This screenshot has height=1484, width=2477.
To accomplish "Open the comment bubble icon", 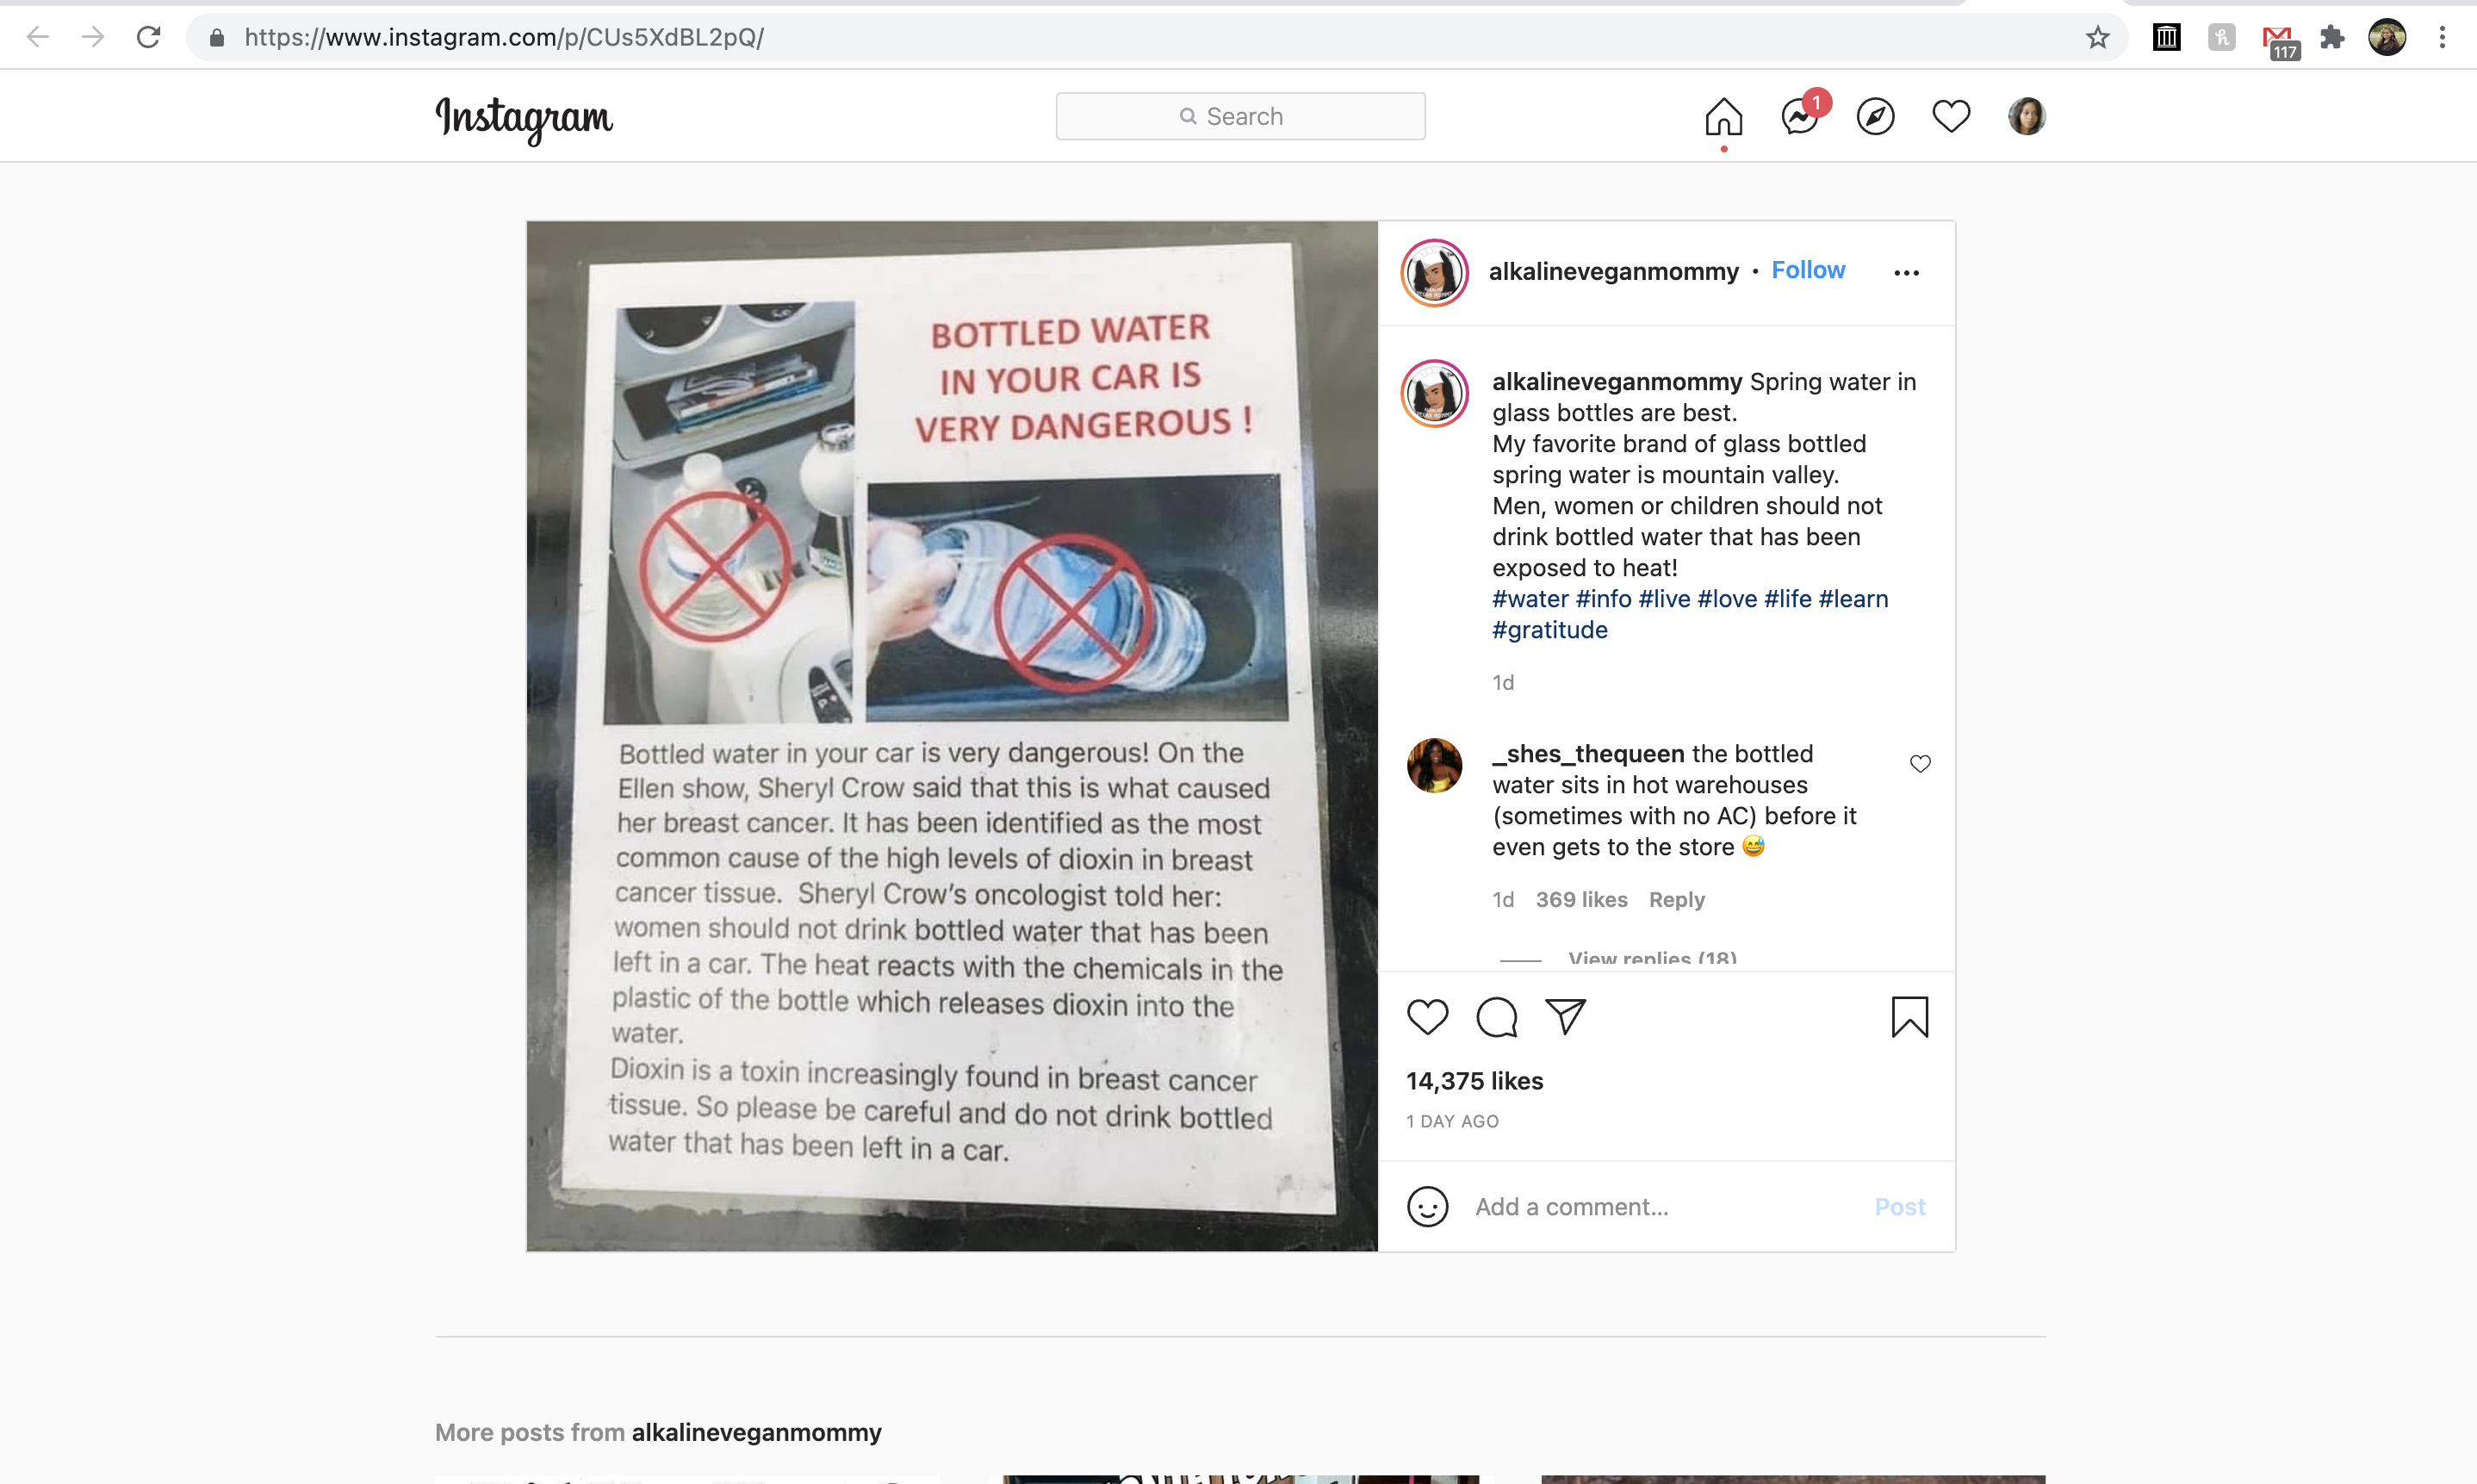I will 1496,1017.
